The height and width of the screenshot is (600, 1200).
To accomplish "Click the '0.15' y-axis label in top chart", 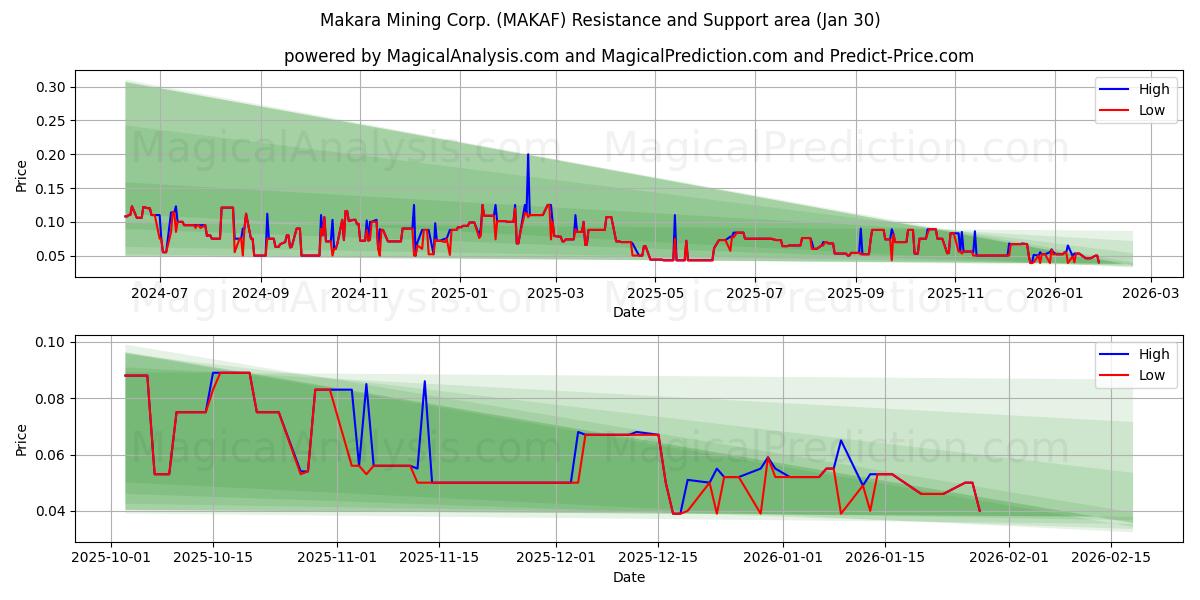I will tap(52, 189).
